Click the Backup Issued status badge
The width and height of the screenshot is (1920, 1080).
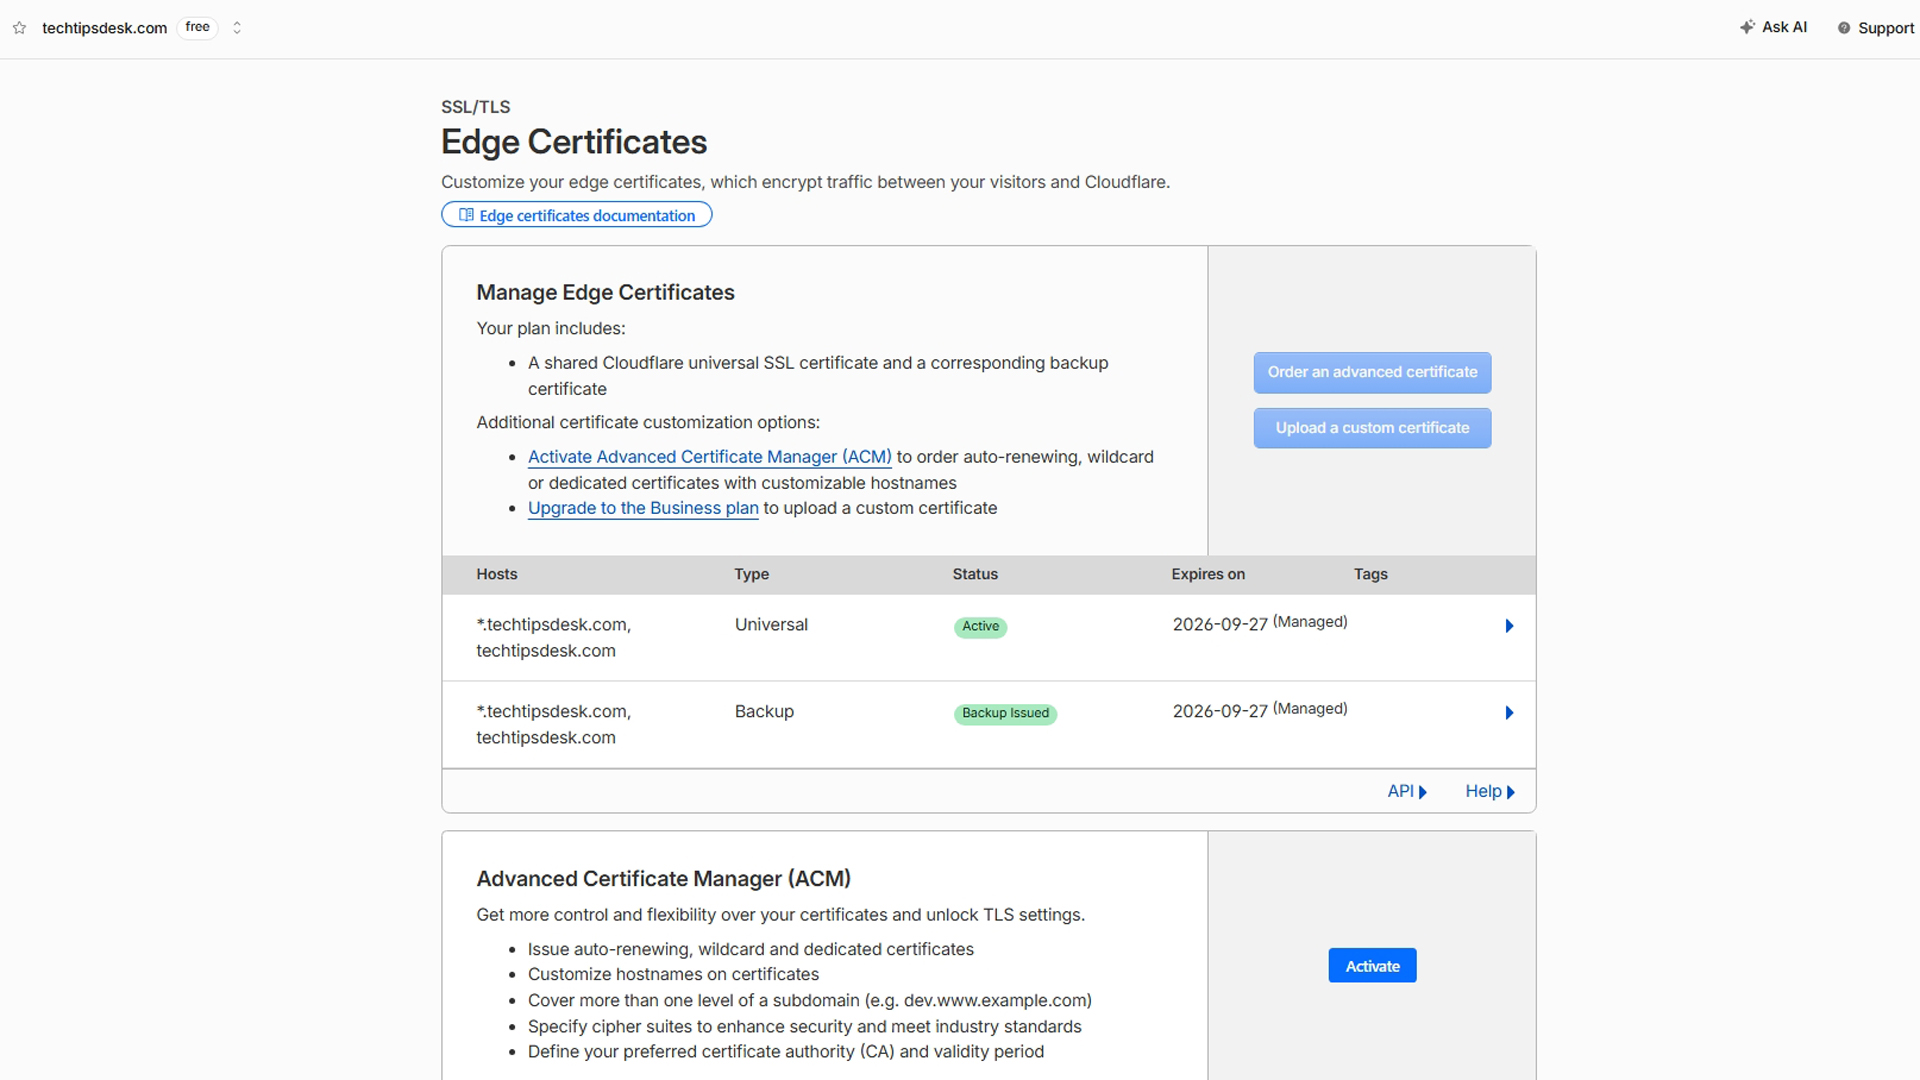[1005, 713]
